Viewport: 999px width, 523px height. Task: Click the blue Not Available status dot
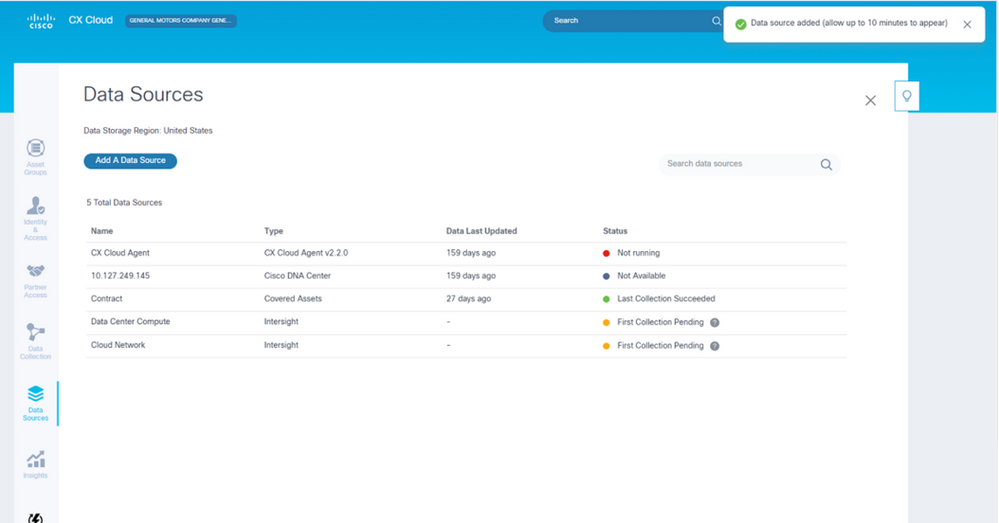[607, 276]
